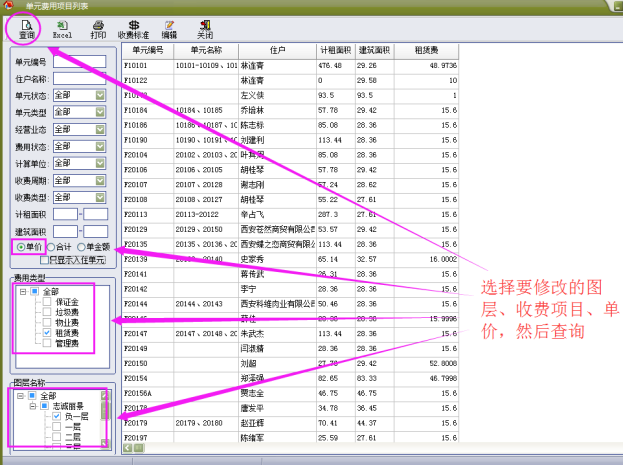Collapse the 志诚丽景 tree node

click(x=33, y=406)
